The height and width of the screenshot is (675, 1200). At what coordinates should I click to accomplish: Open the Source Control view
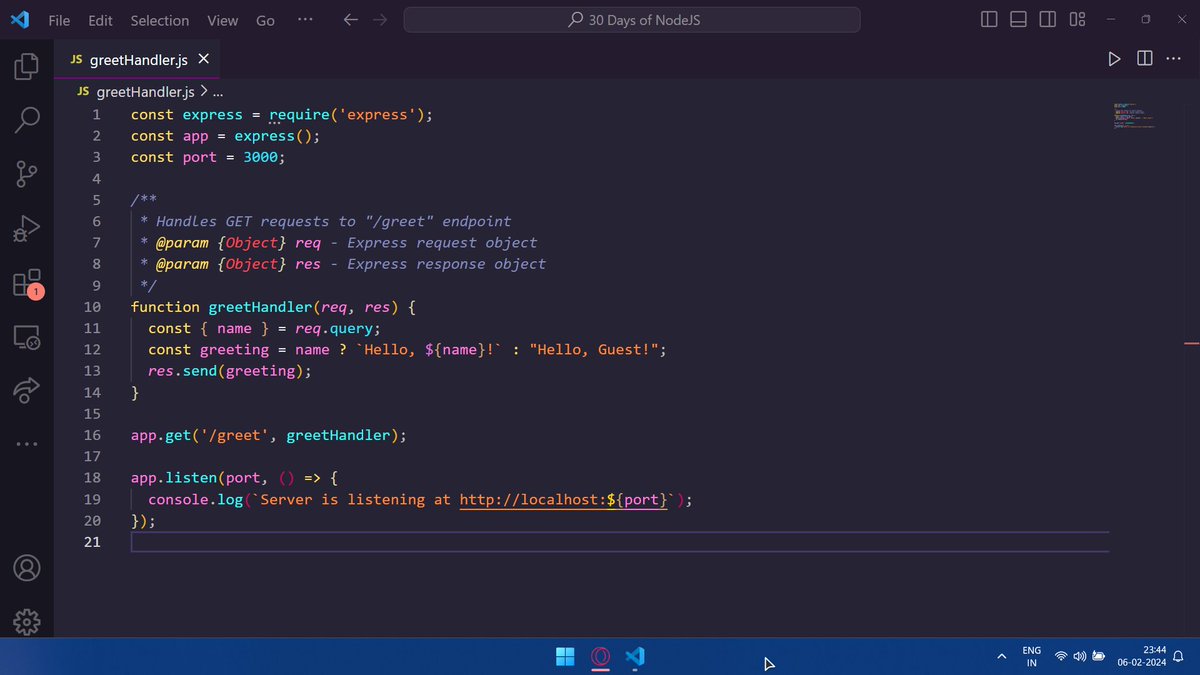(x=27, y=174)
